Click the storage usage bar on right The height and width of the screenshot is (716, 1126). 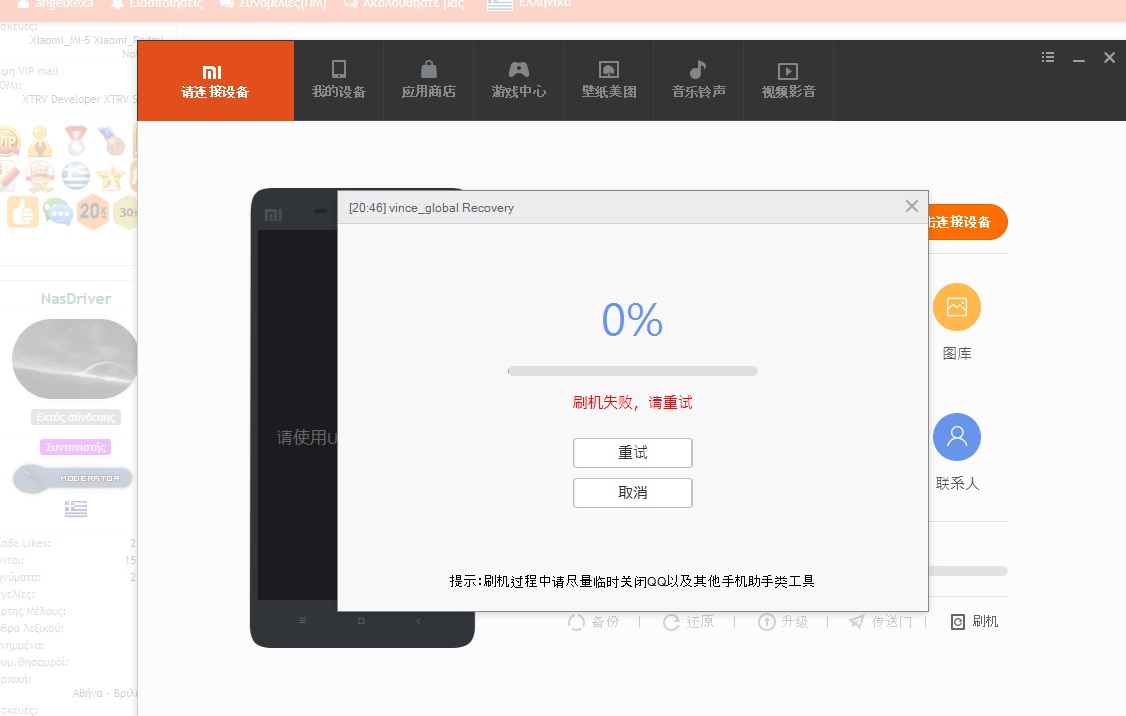[x=968, y=571]
